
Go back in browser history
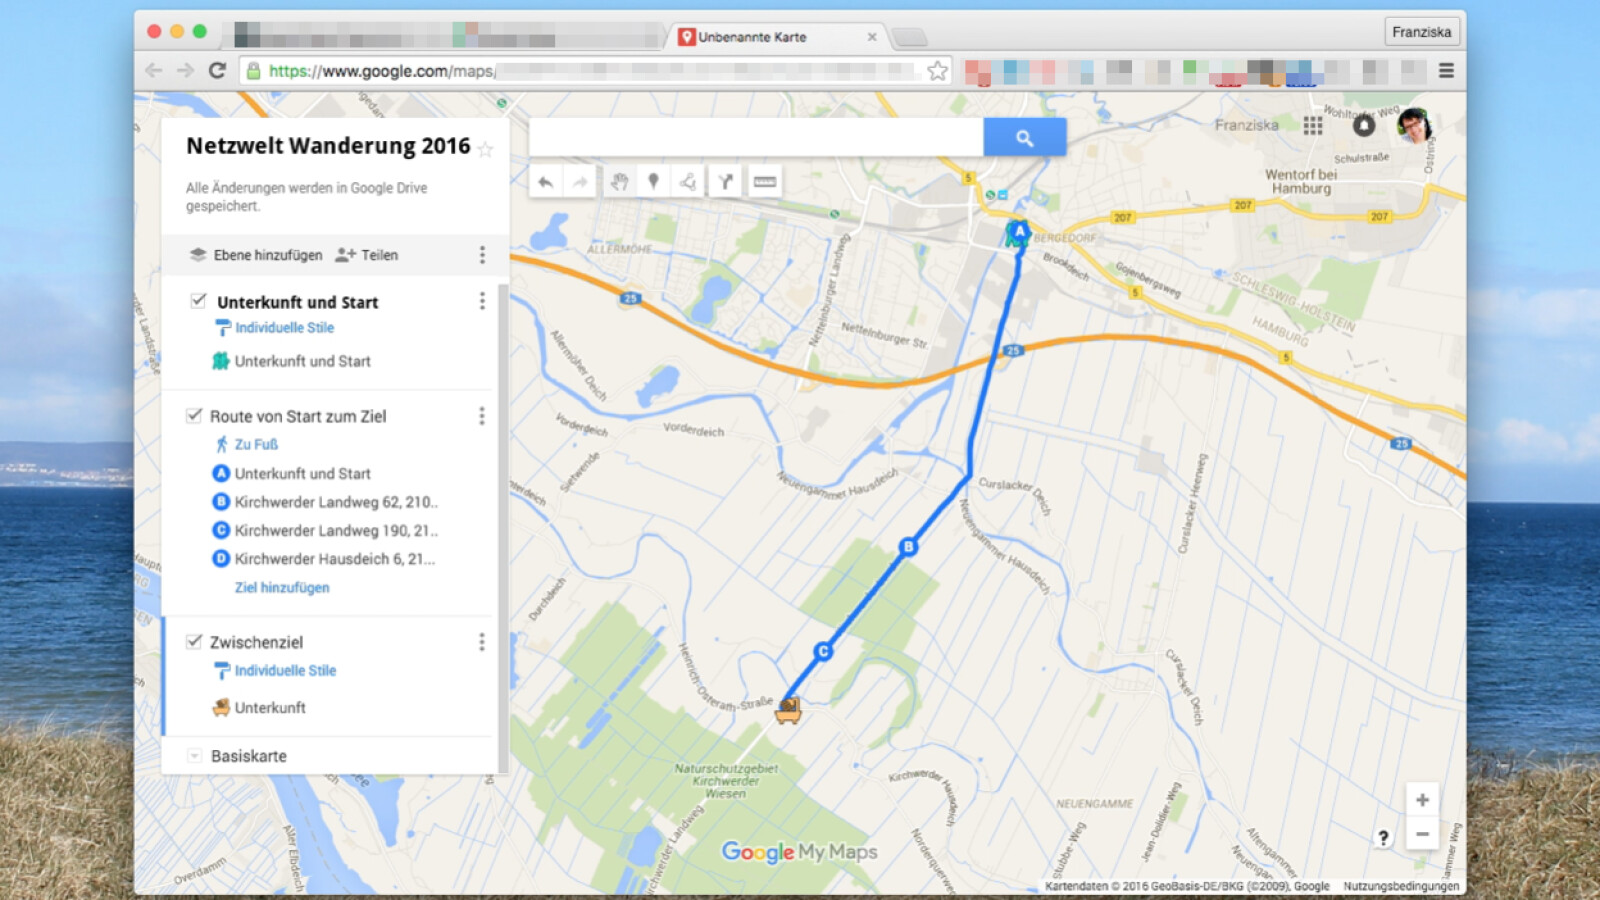(x=153, y=70)
